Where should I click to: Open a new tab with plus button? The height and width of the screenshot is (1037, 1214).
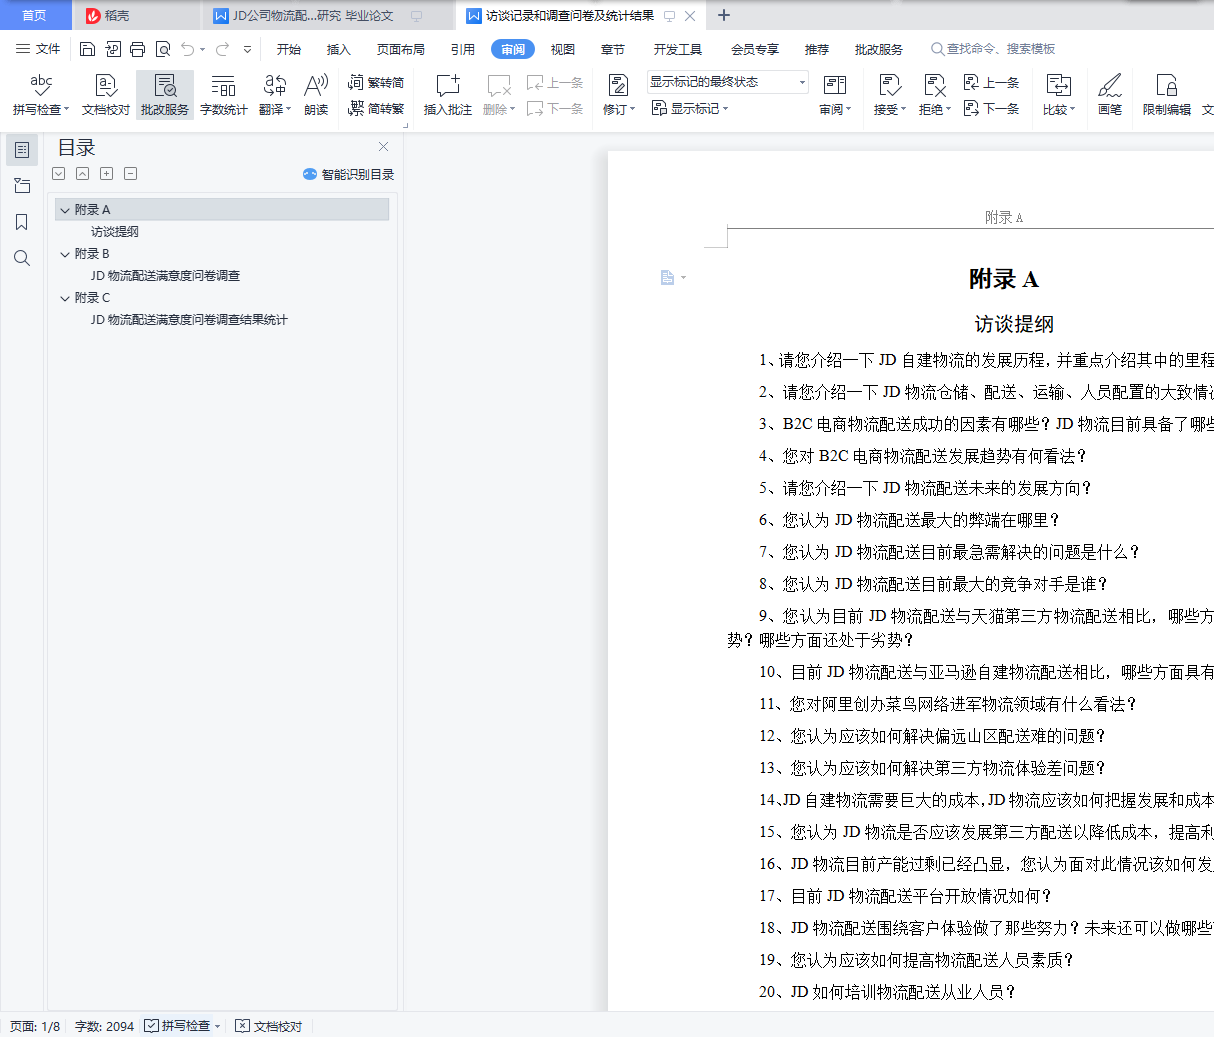click(x=724, y=15)
